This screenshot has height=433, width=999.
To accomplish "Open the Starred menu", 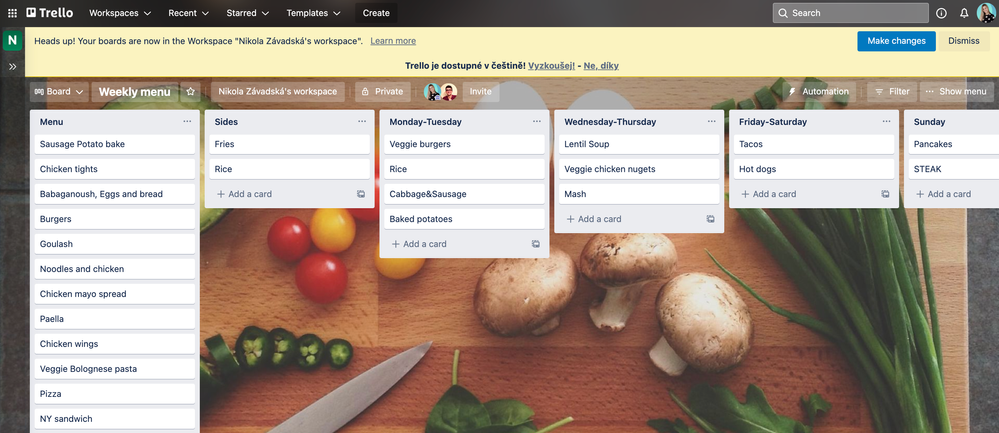I will click(x=247, y=13).
